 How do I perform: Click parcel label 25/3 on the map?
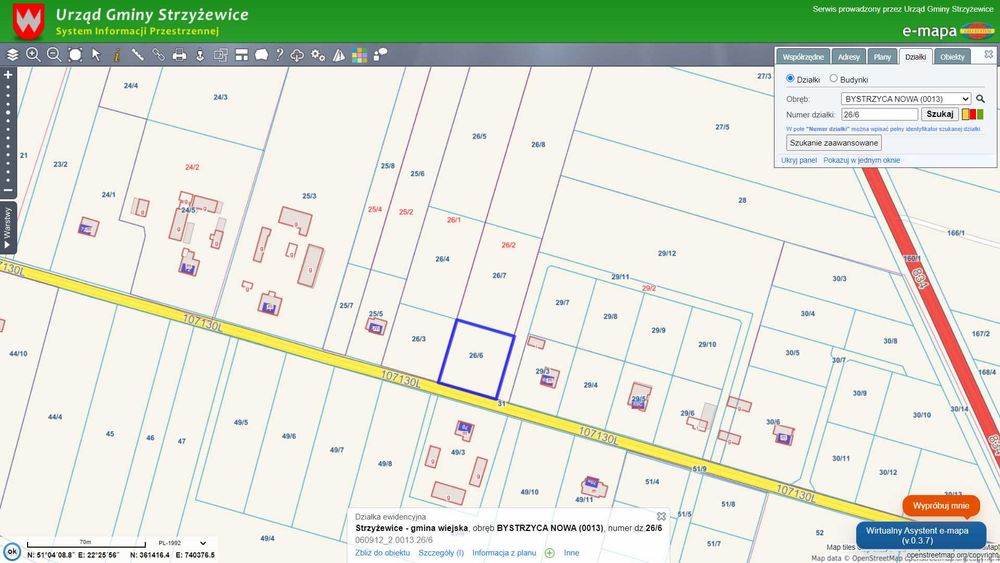309,196
